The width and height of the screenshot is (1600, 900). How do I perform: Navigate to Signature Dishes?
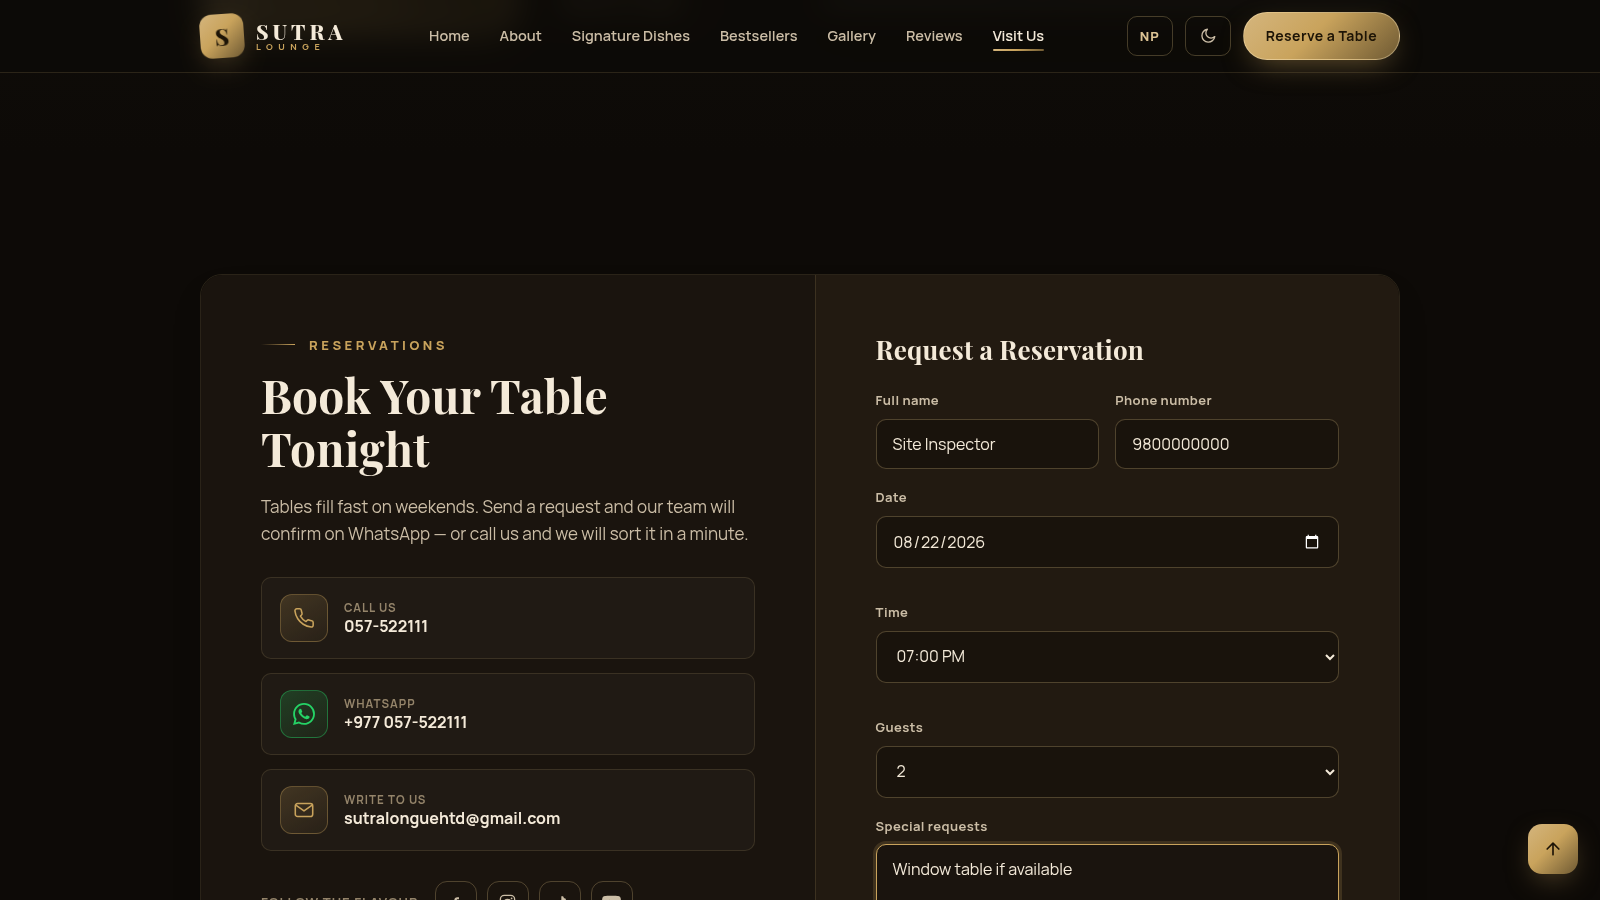[x=631, y=36]
